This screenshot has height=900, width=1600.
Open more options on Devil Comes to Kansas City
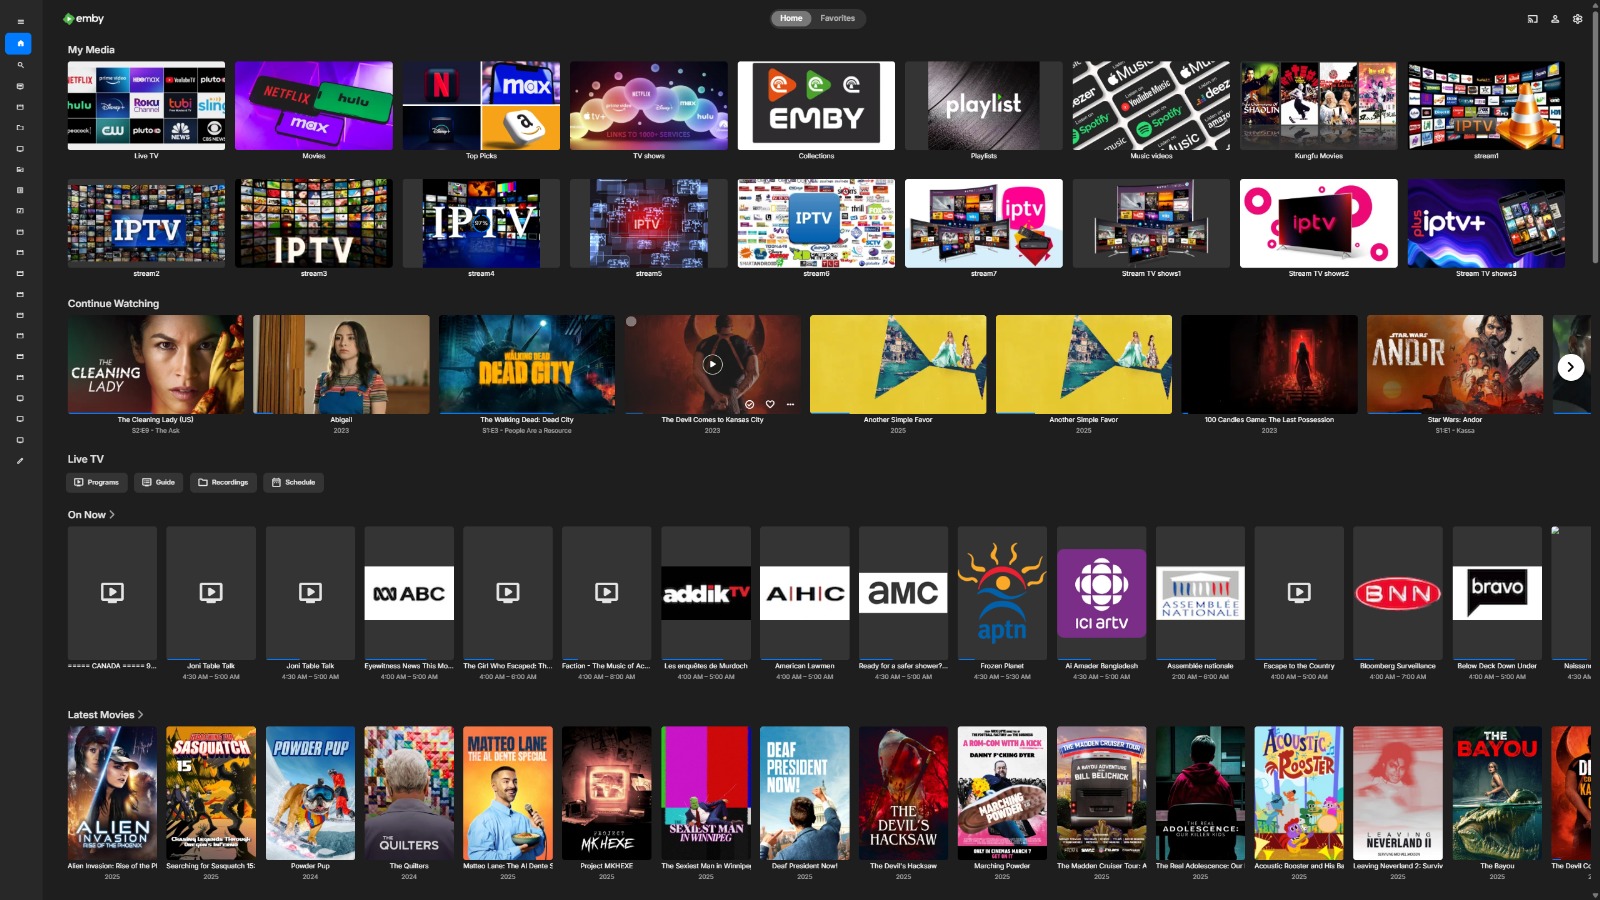click(x=790, y=404)
